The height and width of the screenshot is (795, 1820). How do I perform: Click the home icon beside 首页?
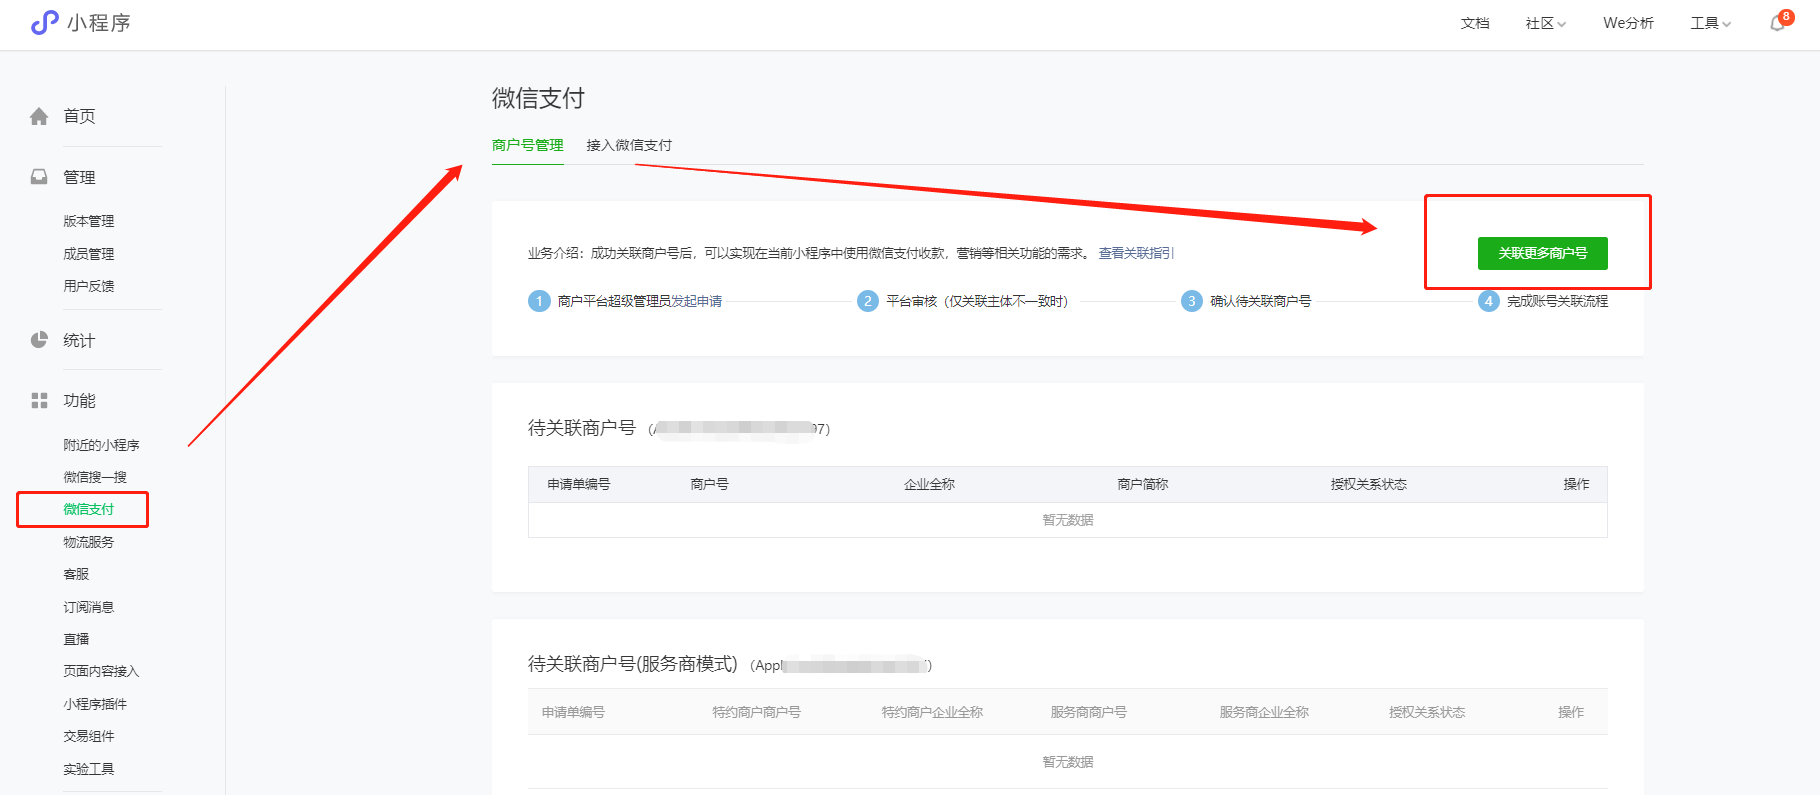pyautogui.click(x=39, y=117)
